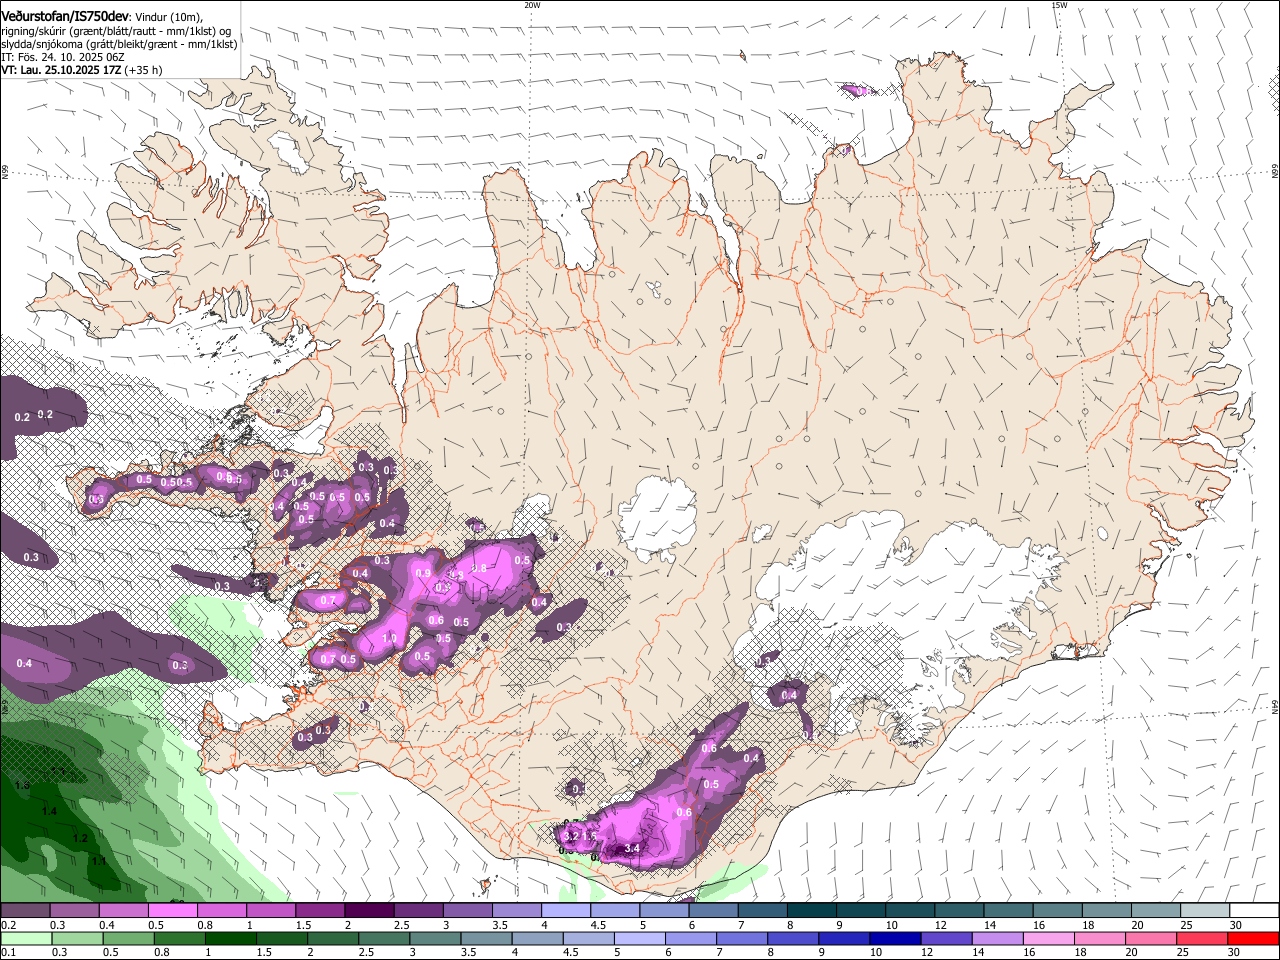This screenshot has width=1280, height=960.
Task: Click the 'slydda/snjókoma' legend description line
Action: [118, 45]
